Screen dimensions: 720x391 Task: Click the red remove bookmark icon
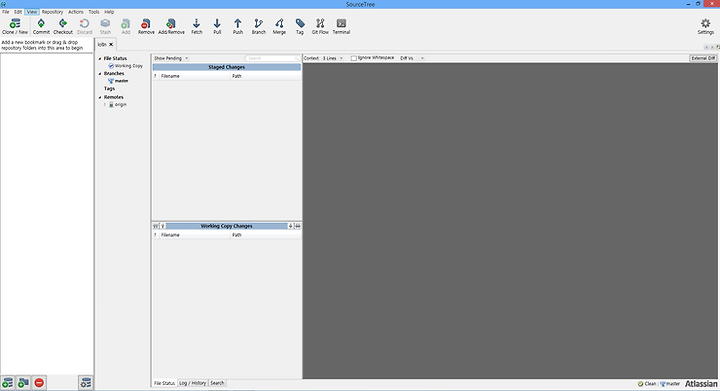coord(39,382)
